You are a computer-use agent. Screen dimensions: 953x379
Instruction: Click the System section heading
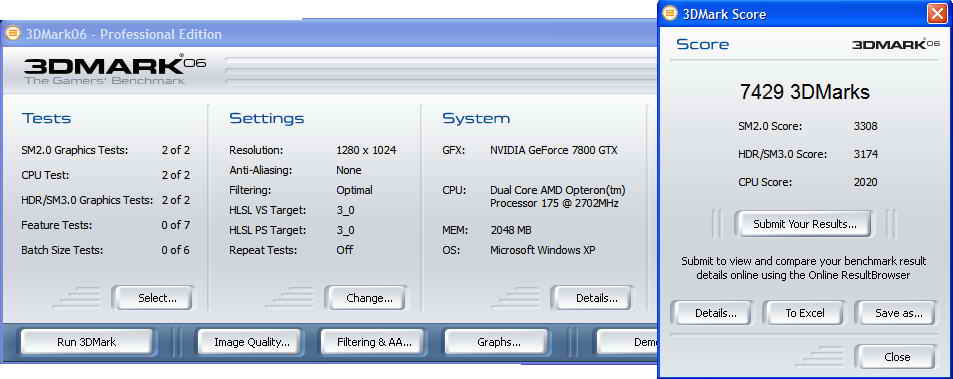click(x=476, y=118)
